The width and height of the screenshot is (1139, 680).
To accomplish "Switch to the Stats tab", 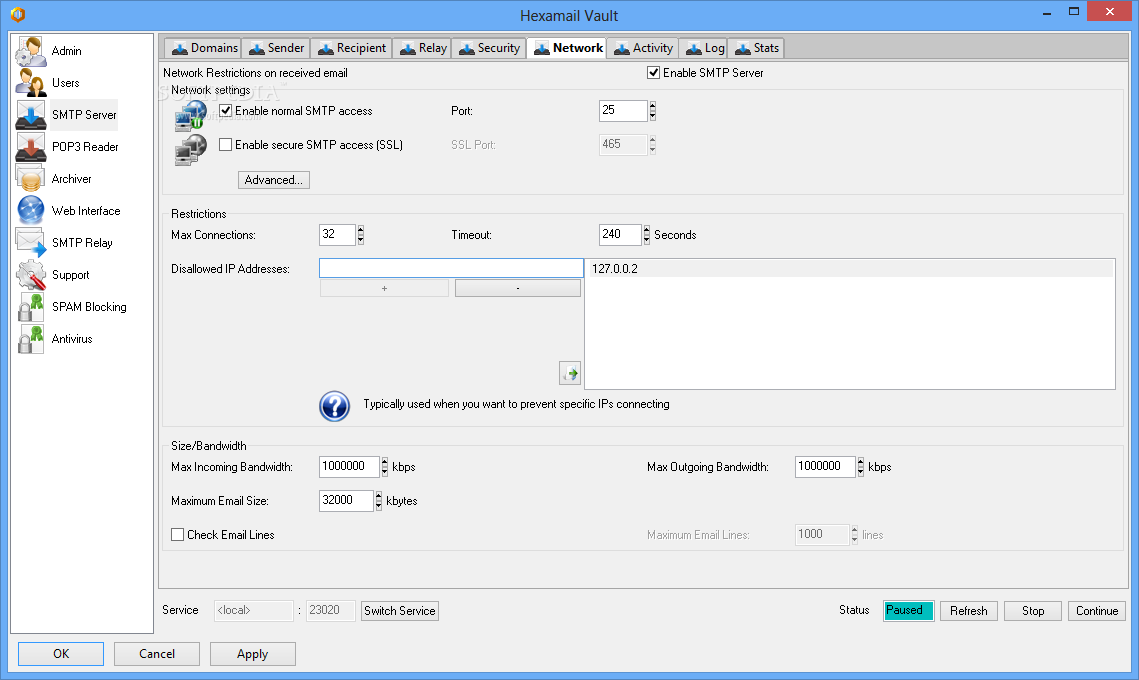I will click(756, 48).
